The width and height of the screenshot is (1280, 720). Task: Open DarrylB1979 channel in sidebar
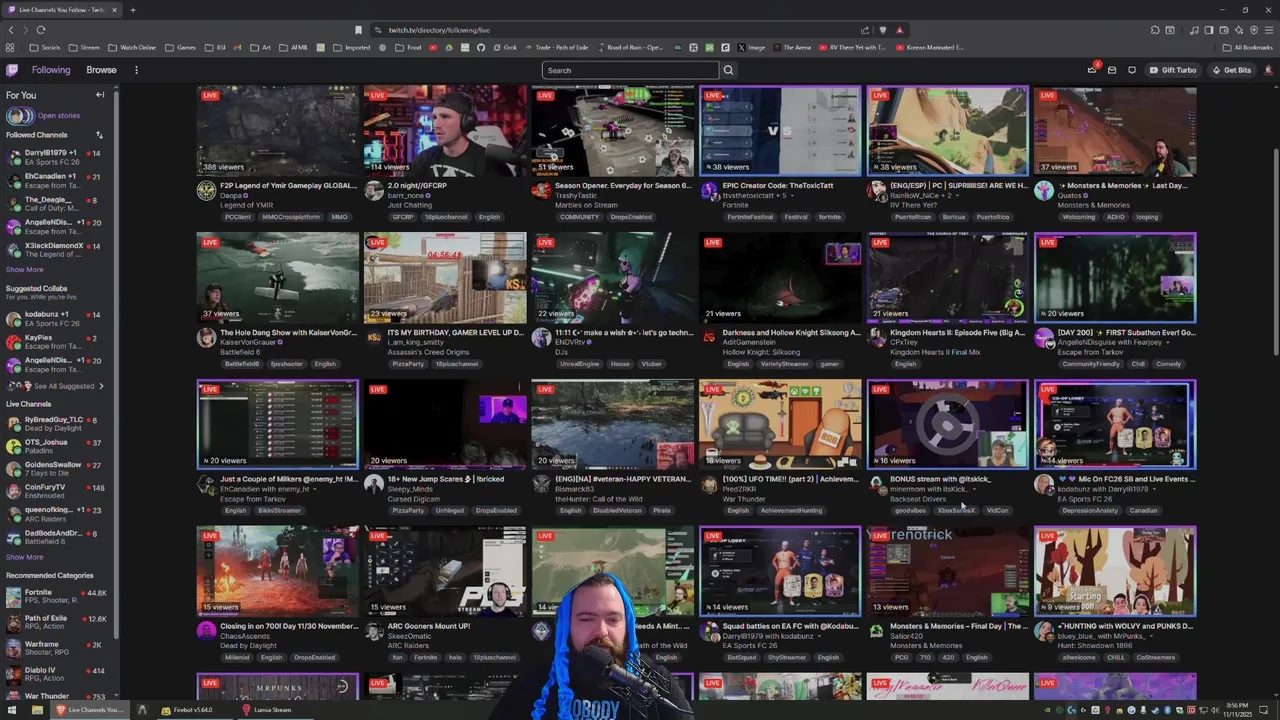click(59, 157)
